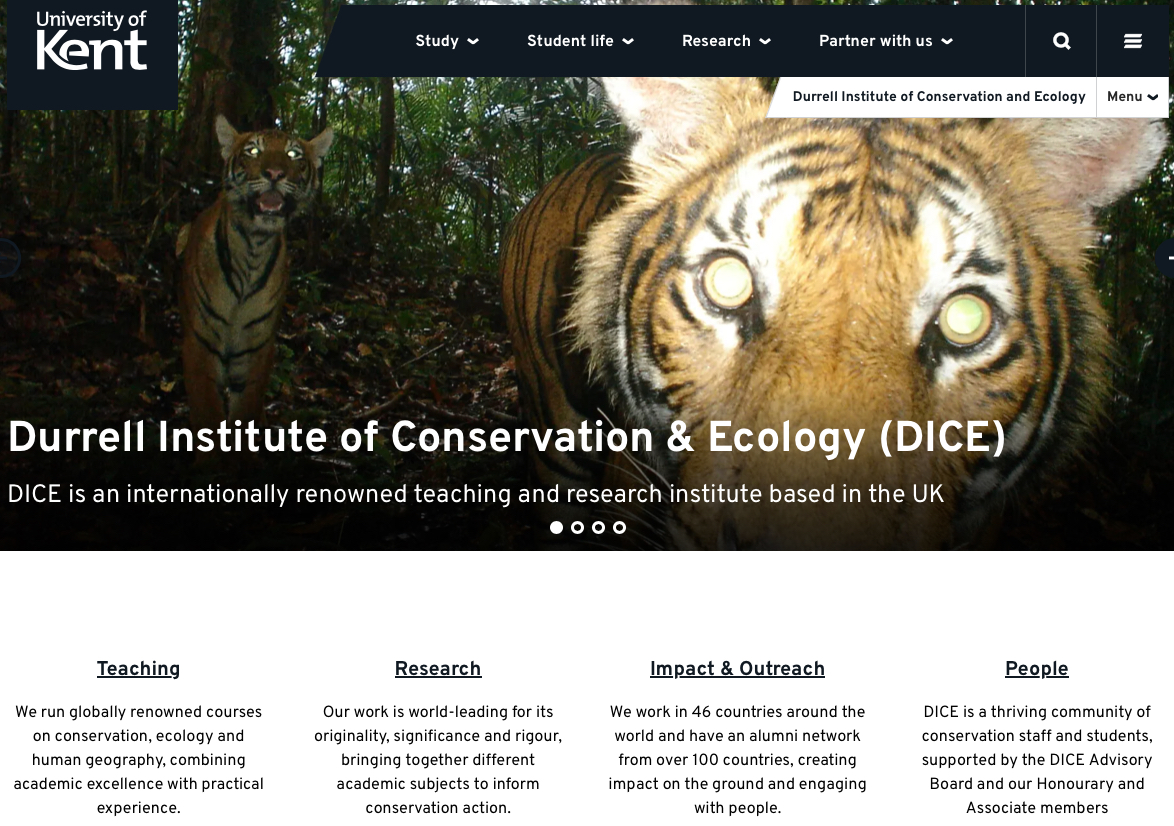Image resolution: width=1174 pixels, height=826 pixels.
Task: Select the first carousel slide dot
Action: pos(556,527)
